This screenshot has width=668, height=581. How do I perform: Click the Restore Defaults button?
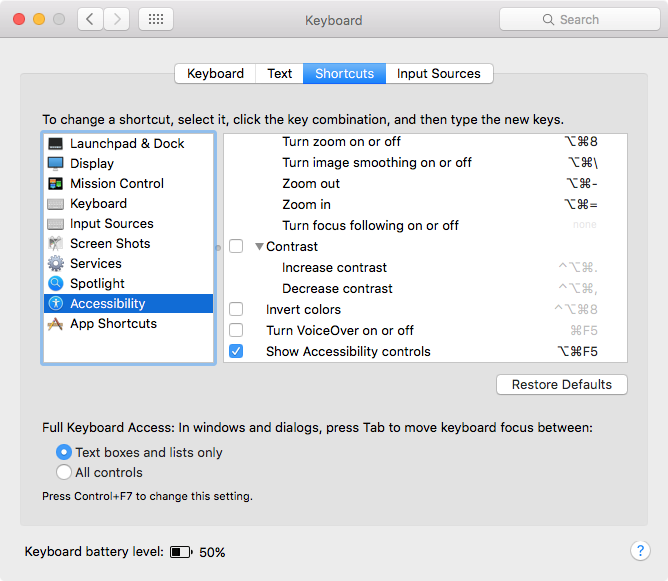[561, 385]
